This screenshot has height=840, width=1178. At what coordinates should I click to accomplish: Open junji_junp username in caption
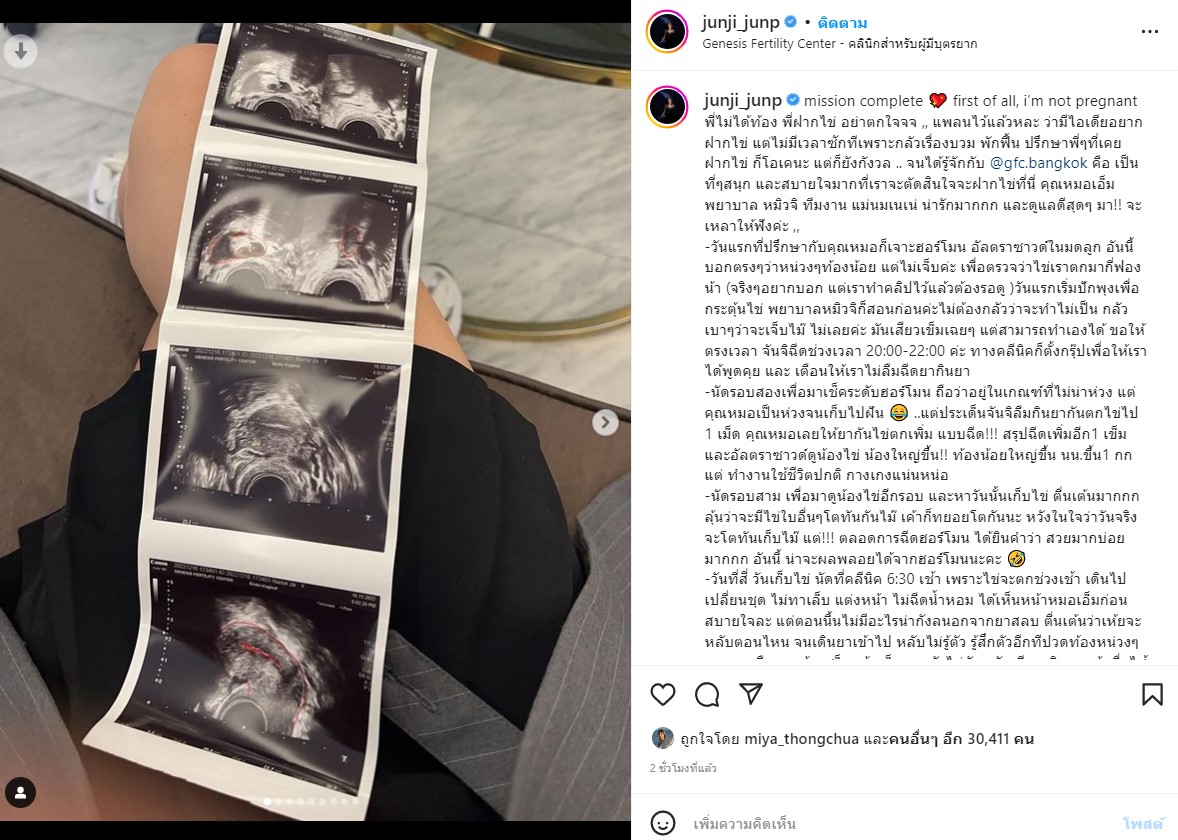(742, 100)
